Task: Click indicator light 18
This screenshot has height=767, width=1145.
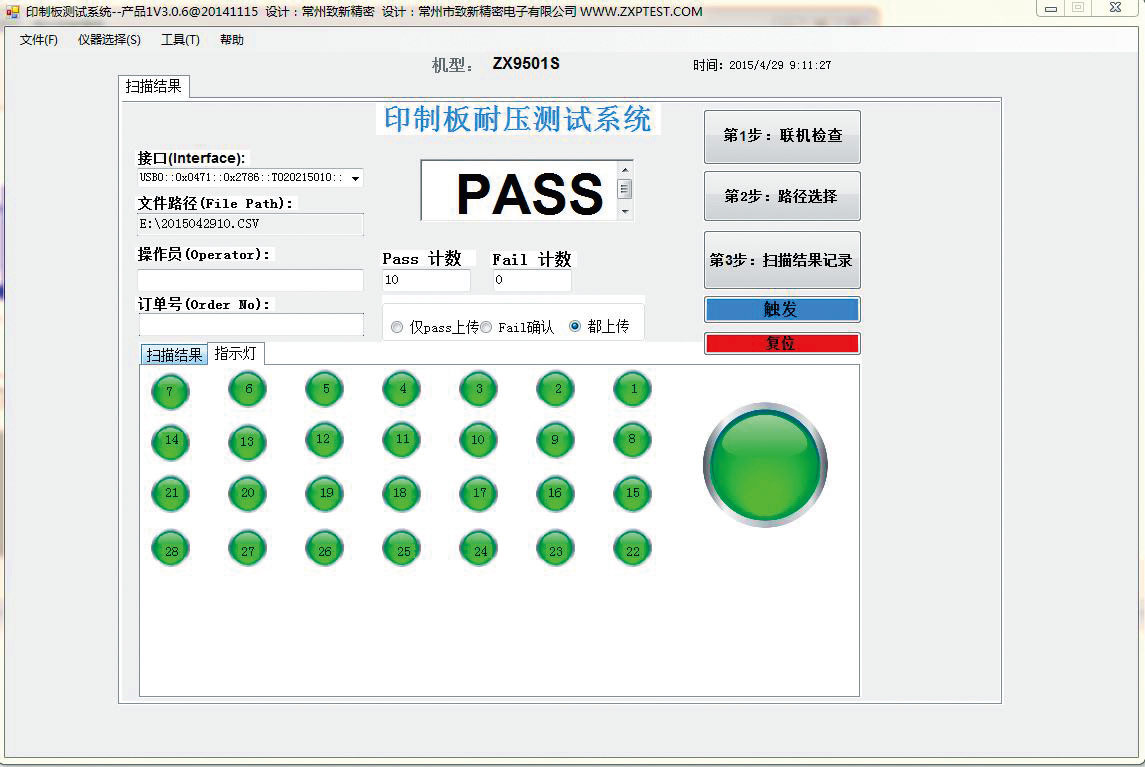Action: [x=401, y=493]
